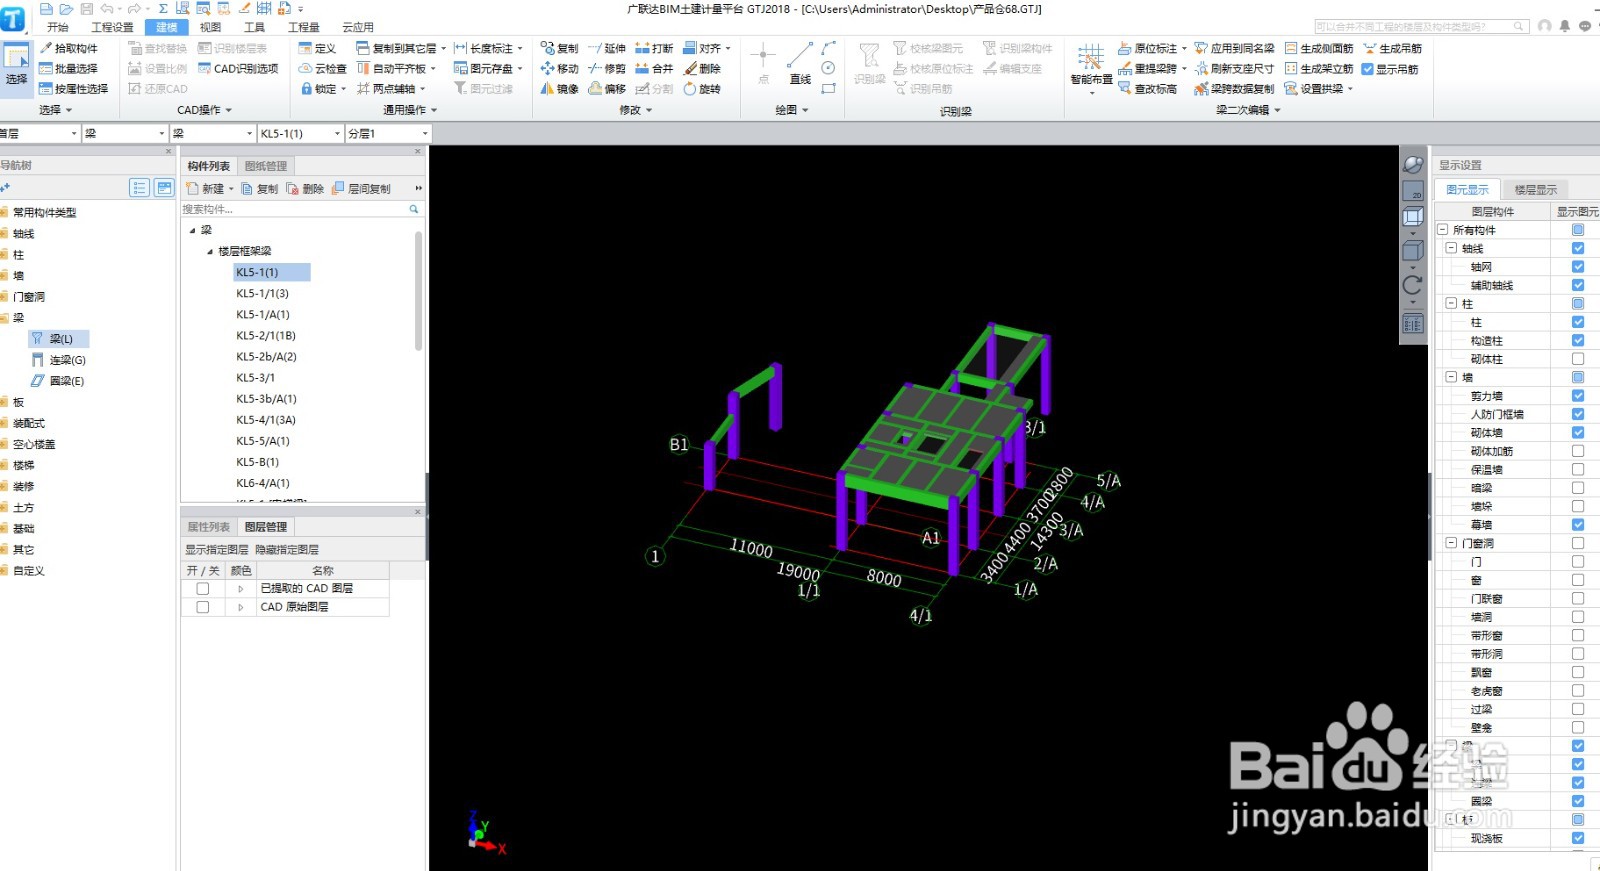The image size is (1600, 871).
Task: Click the orbit view icon in the viewport toolbar
Action: click(x=1412, y=165)
